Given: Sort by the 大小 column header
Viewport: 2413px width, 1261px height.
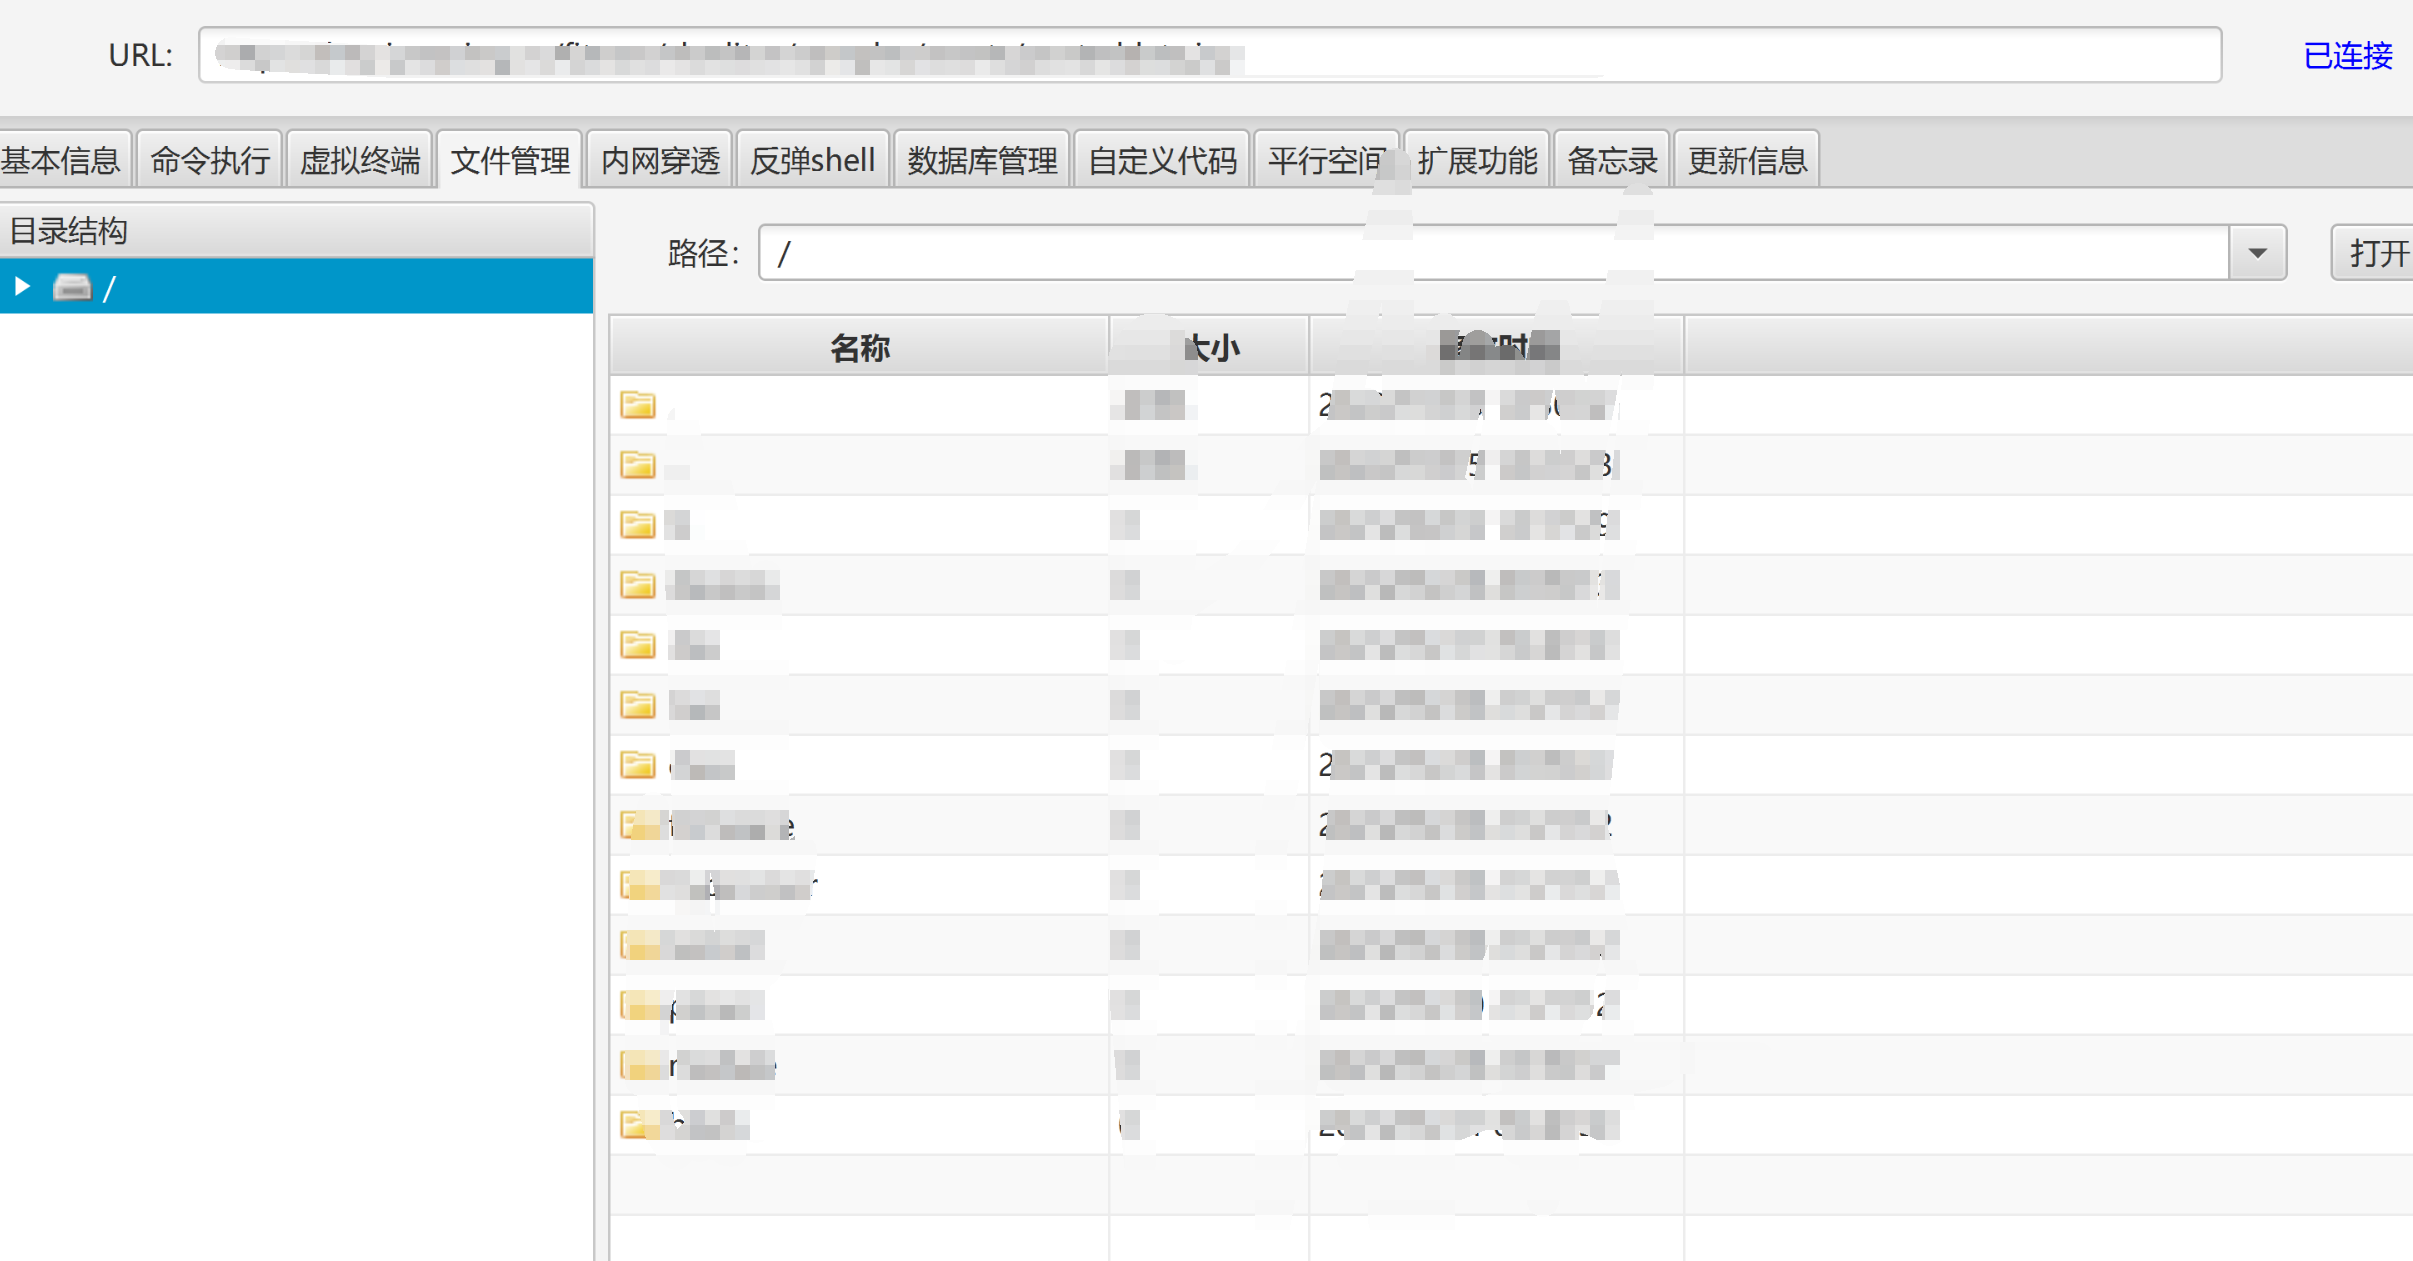Looking at the screenshot, I should 1209,347.
